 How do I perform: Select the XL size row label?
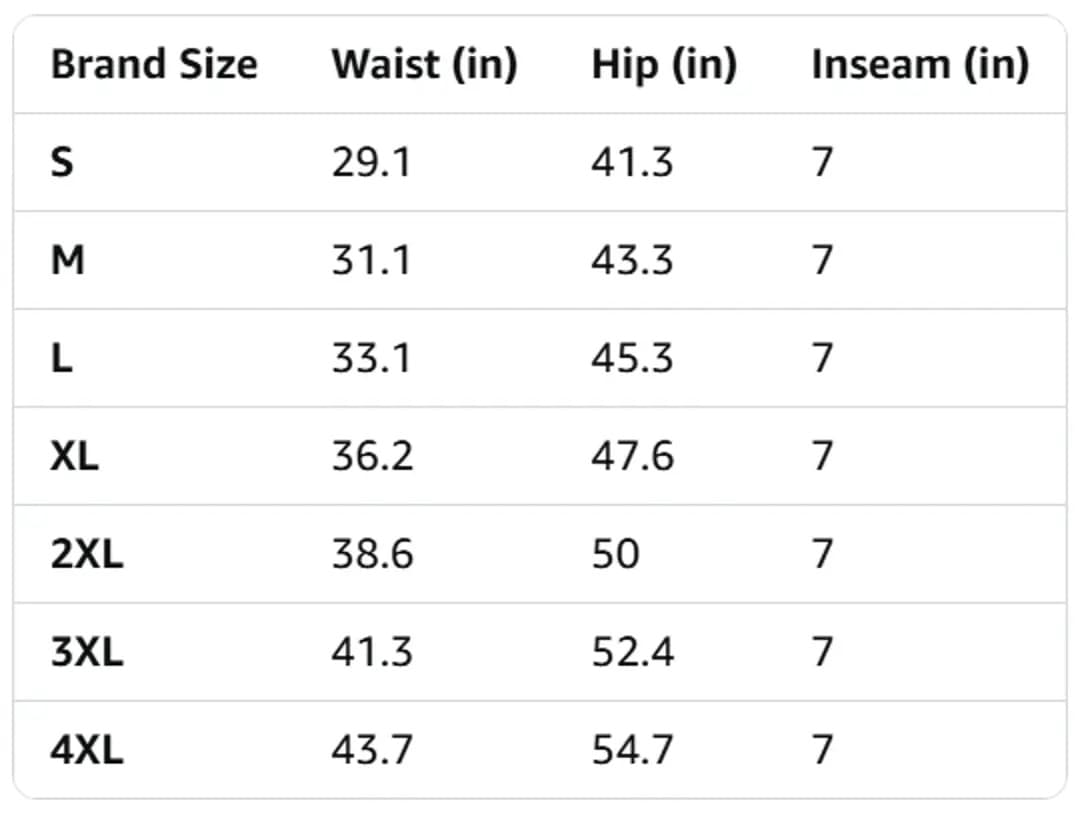(75, 457)
